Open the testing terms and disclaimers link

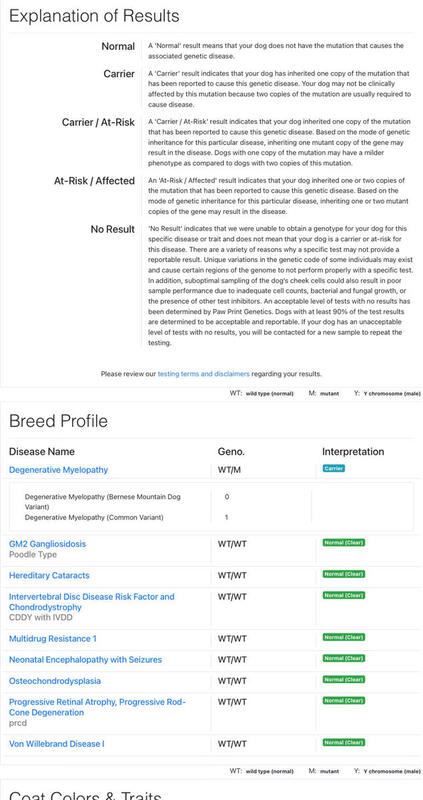204,374
